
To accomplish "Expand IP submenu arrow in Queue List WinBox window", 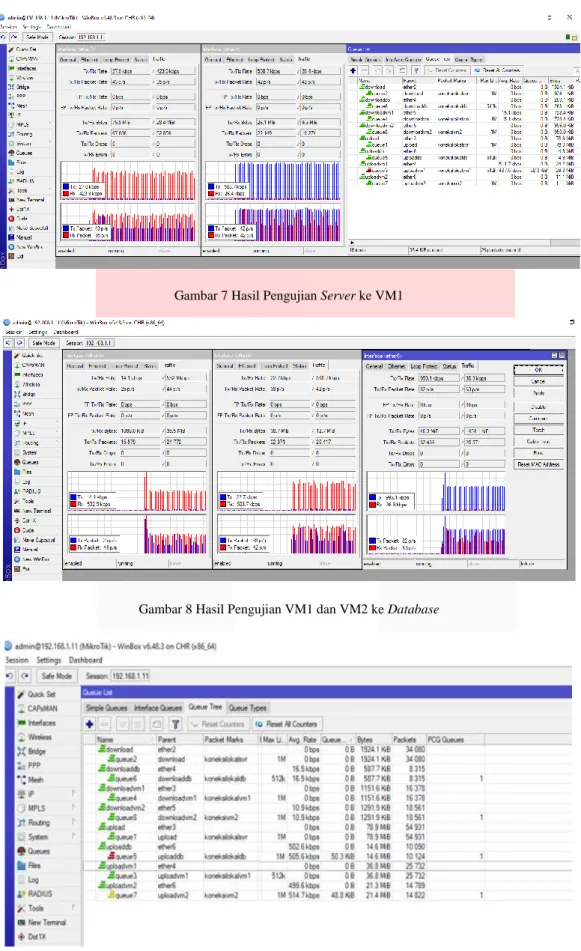I will pyautogui.click(x=74, y=793).
